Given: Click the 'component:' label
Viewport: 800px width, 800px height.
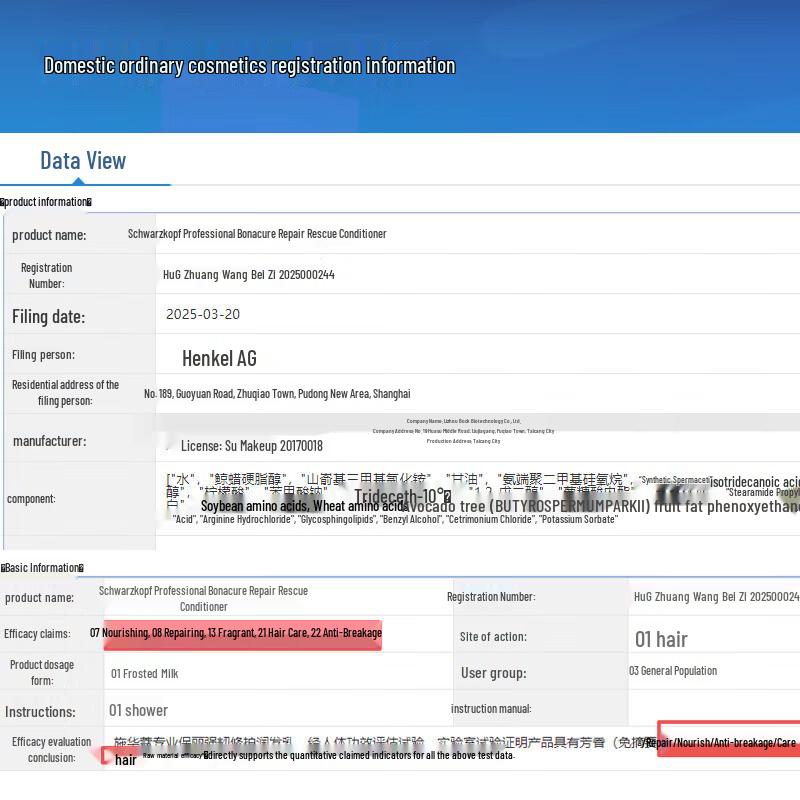Looking at the screenshot, I should pyautogui.click(x=31, y=499).
